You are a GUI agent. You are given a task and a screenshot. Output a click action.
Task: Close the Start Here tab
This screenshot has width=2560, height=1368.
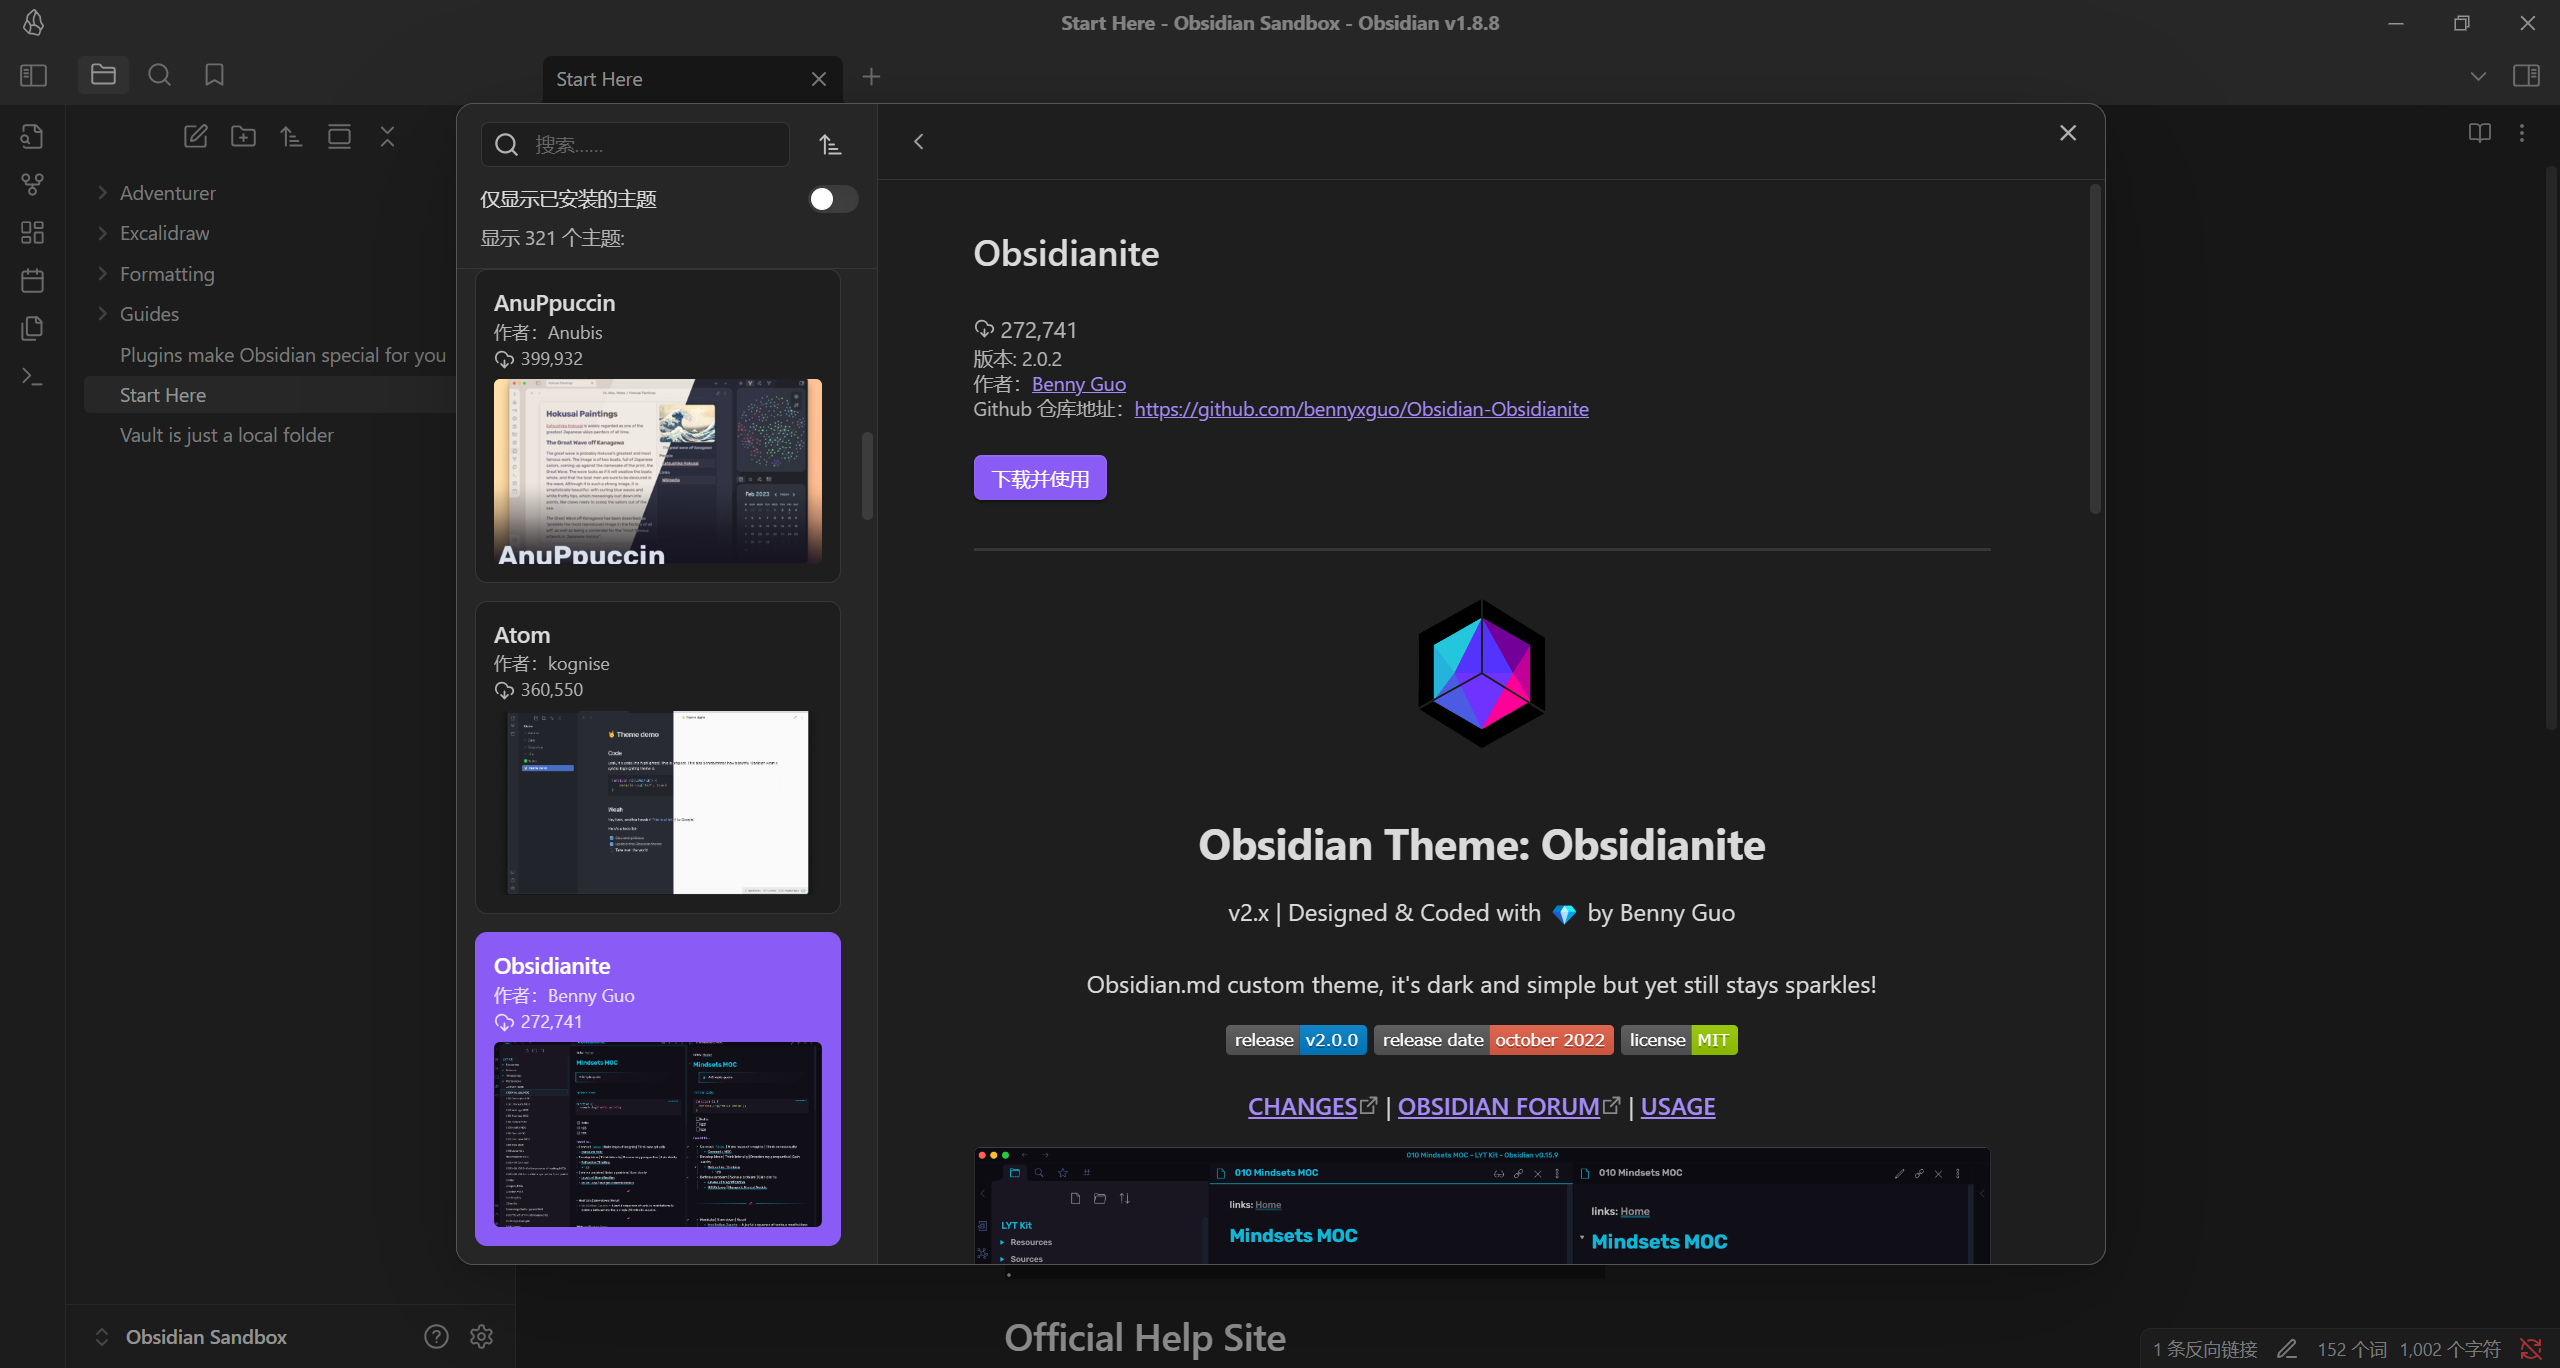point(819,79)
